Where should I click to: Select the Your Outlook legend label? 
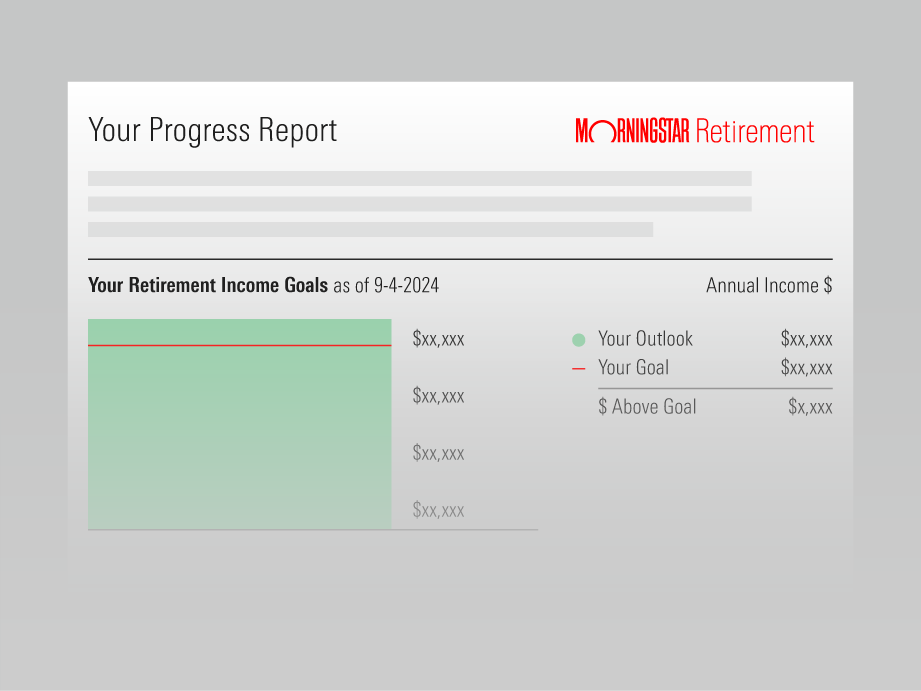[x=645, y=339]
